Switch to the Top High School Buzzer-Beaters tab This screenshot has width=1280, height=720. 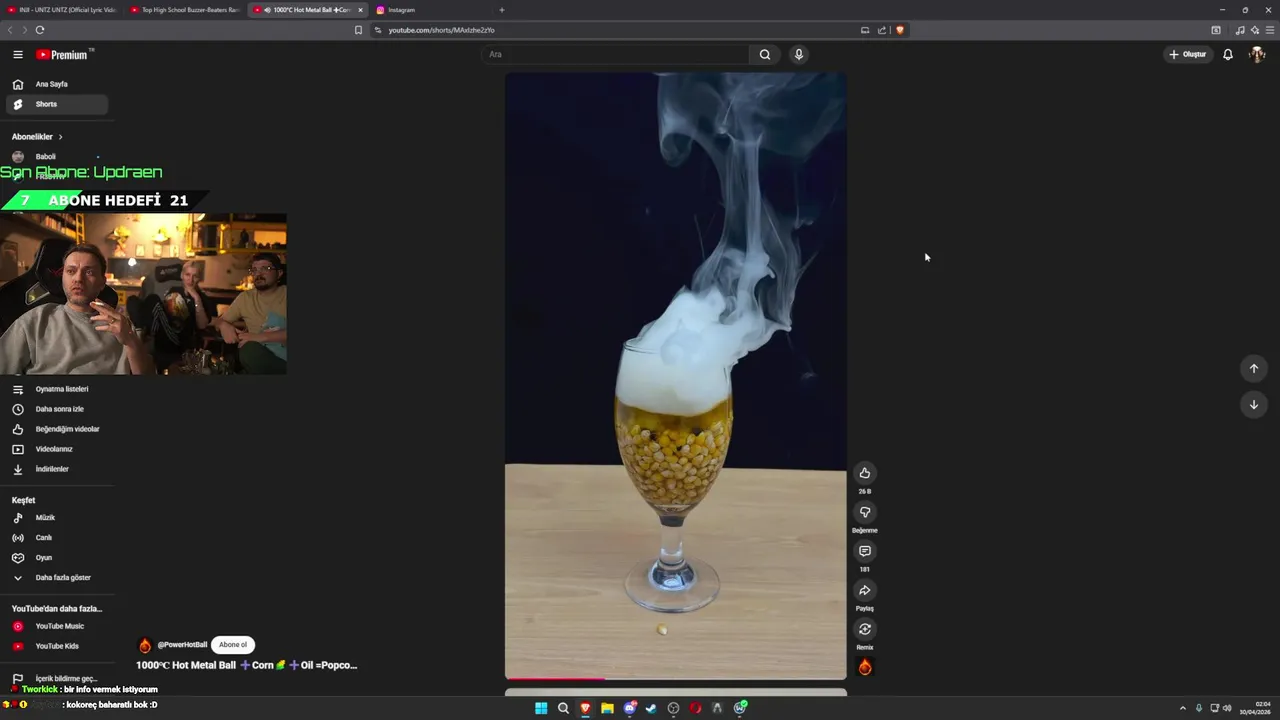[185, 10]
